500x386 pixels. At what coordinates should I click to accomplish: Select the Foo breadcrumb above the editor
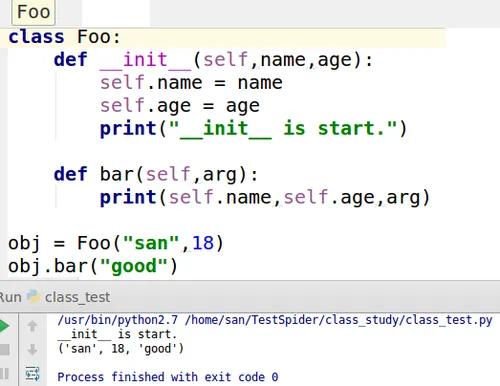tap(33, 12)
